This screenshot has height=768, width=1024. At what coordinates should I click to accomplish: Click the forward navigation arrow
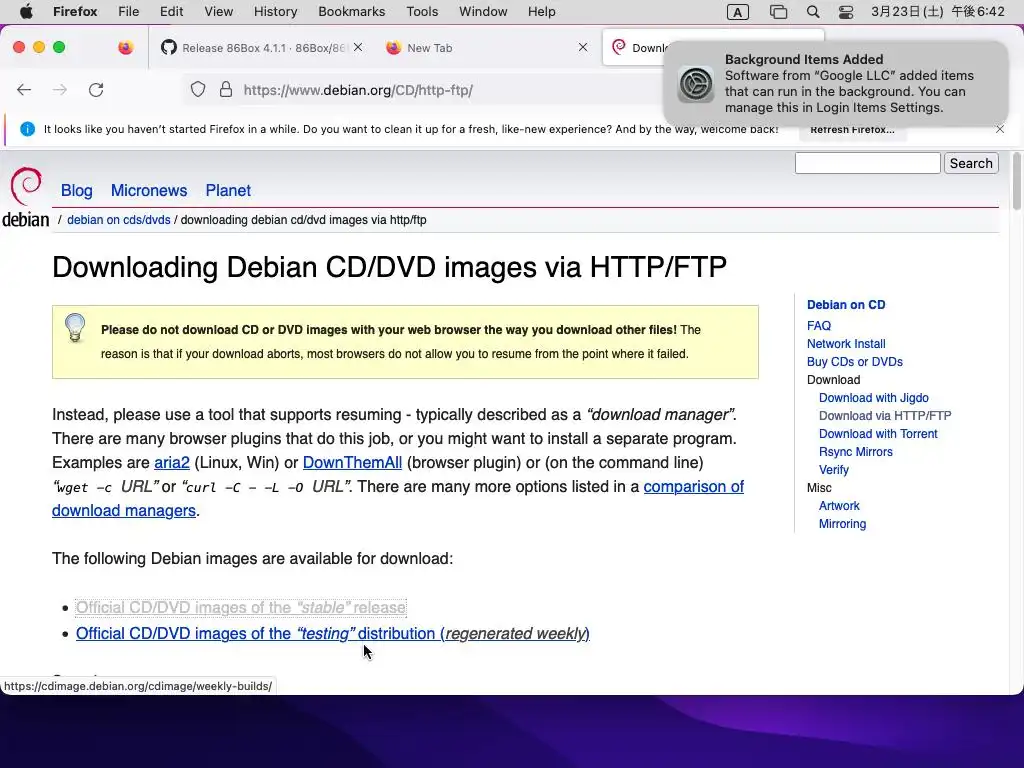60,89
